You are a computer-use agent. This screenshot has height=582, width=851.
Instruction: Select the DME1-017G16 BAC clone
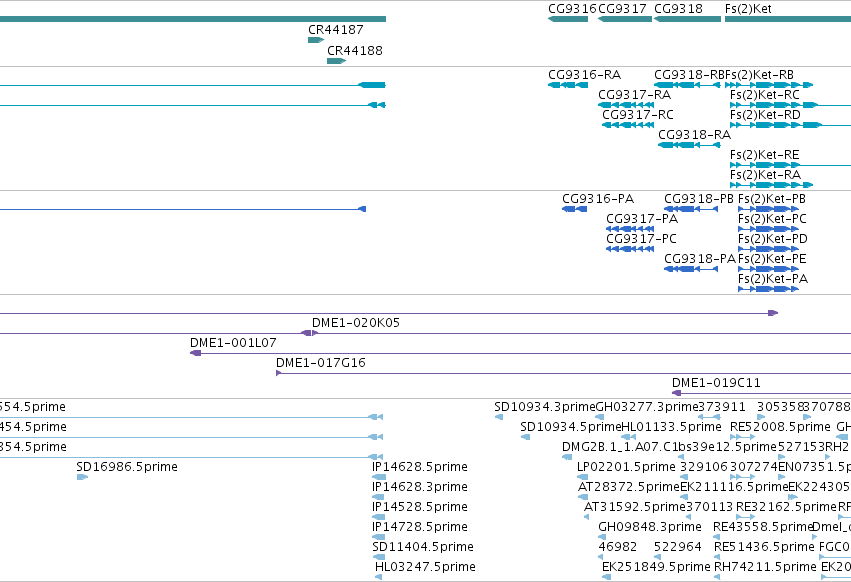pos(563,374)
